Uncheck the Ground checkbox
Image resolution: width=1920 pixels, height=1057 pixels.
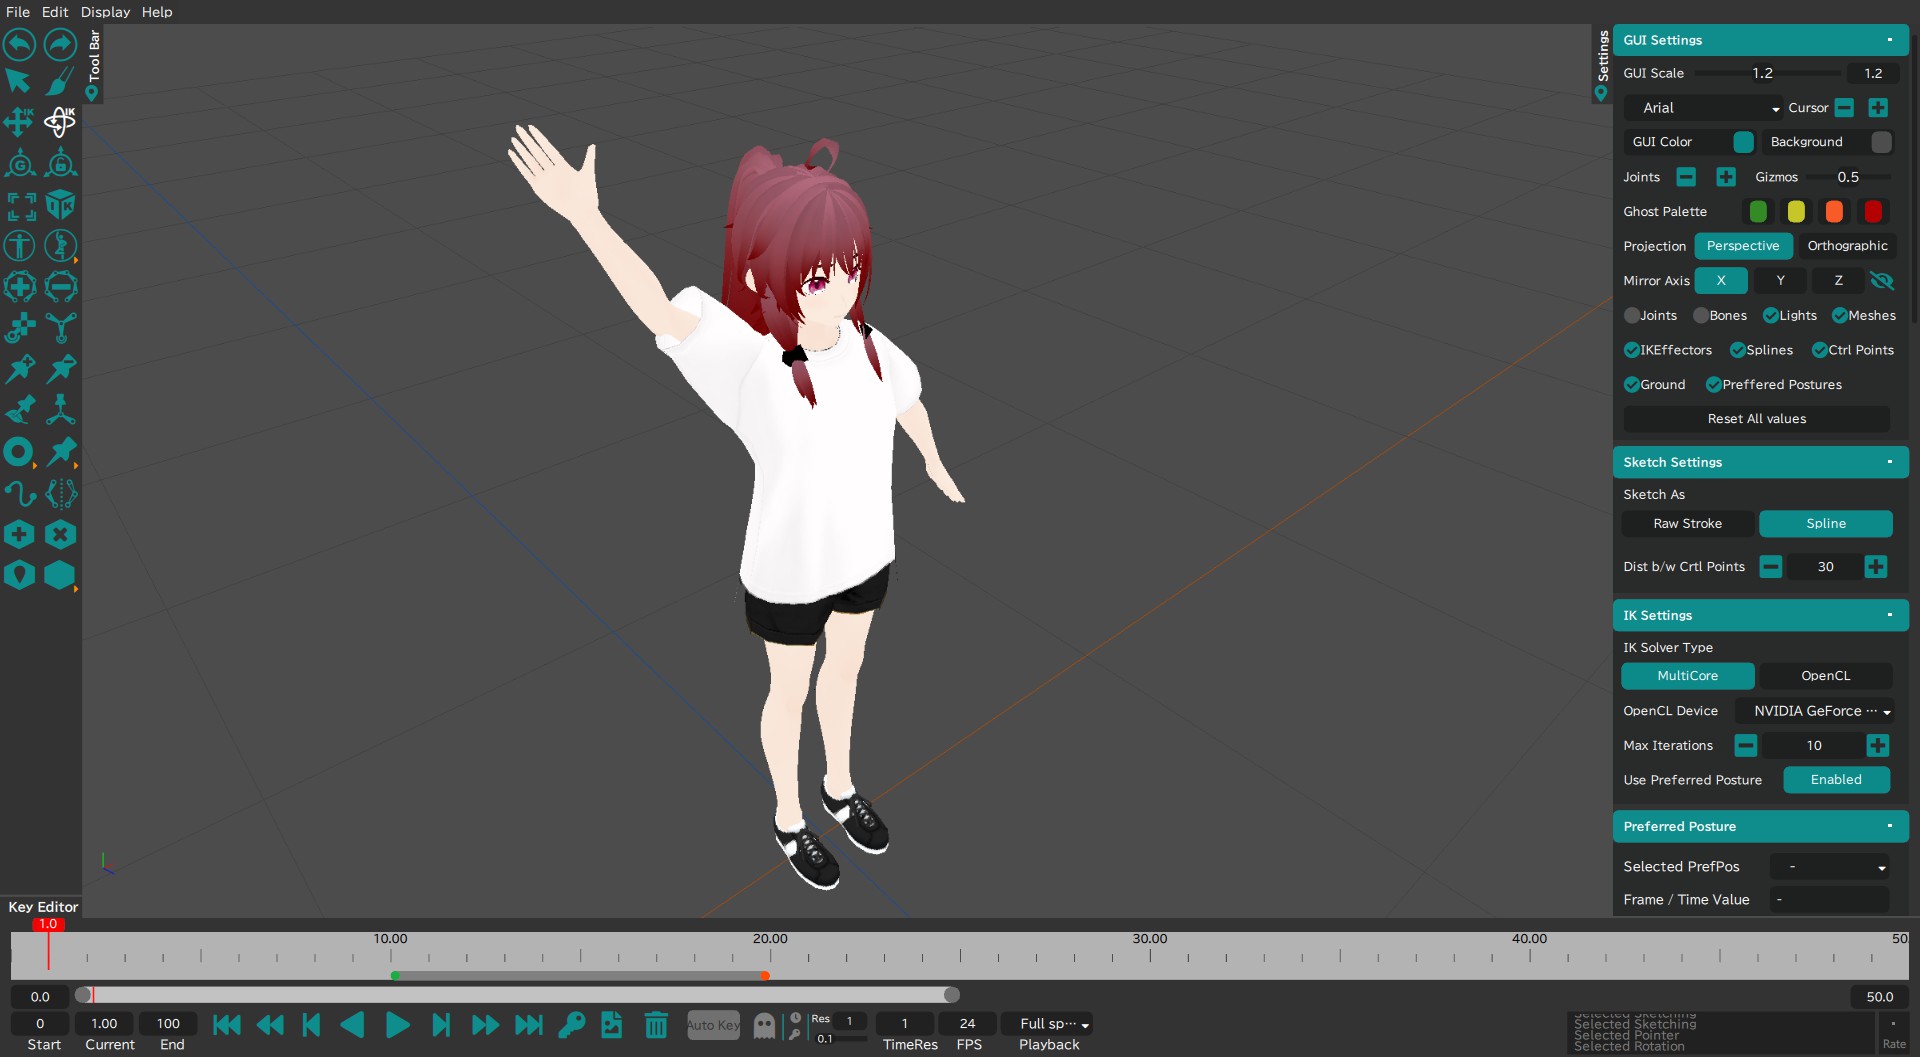tap(1632, 385)
